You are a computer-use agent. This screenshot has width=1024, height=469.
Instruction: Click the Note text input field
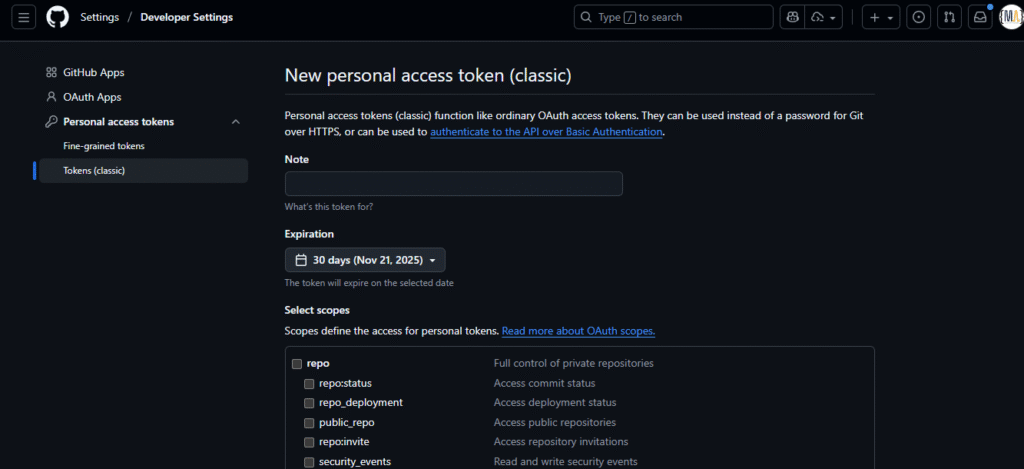coord(454,184)
